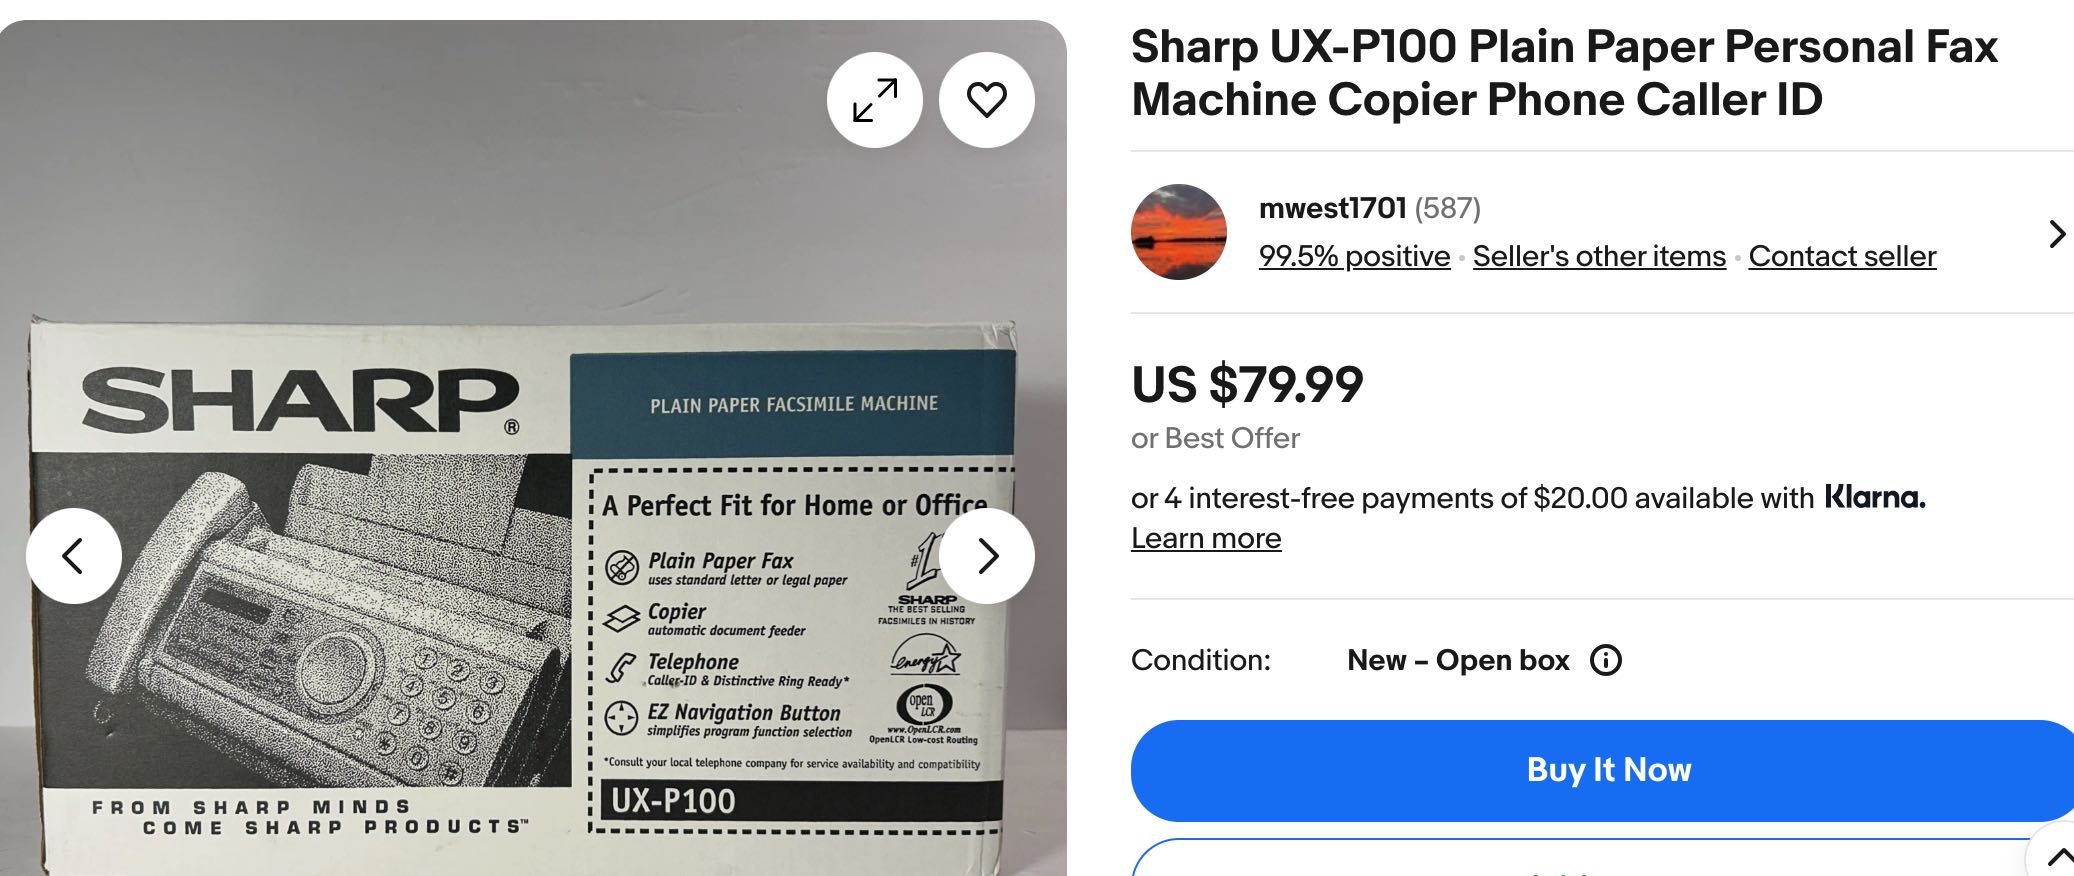2074x876 pixels.
Task: Expand the product image to full screen
Action: [x=875, y=100]
